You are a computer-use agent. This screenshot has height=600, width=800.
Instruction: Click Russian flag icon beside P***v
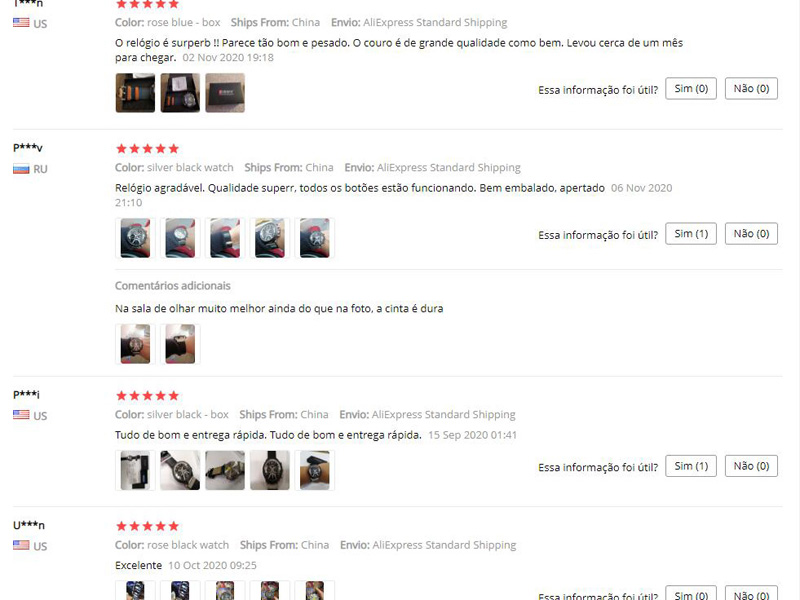[21, 169]
